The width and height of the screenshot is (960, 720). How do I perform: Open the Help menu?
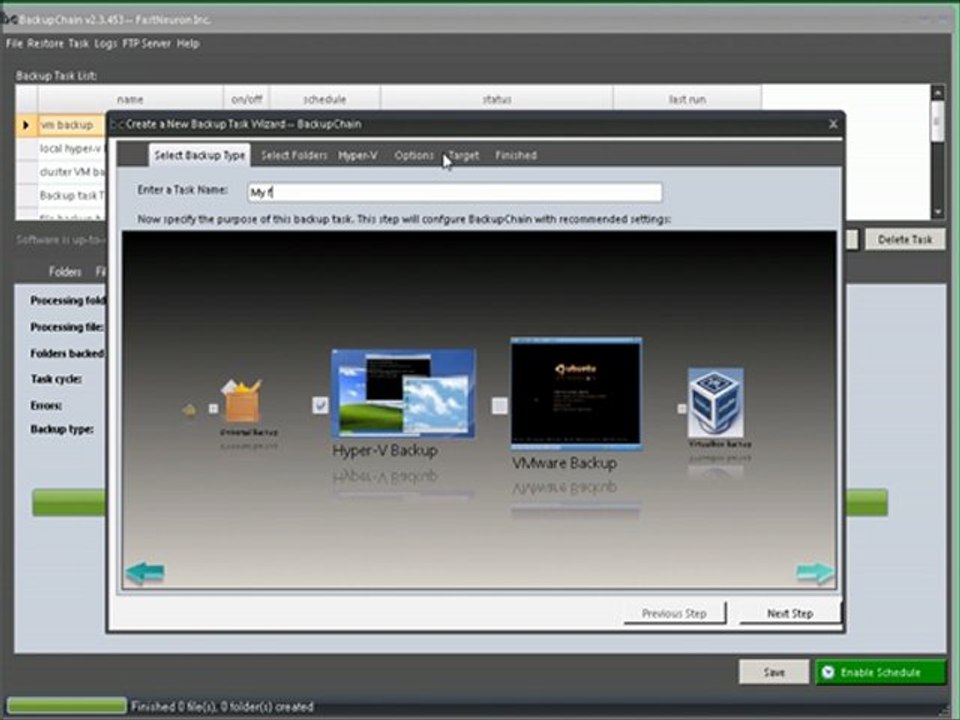coord(188,43)
